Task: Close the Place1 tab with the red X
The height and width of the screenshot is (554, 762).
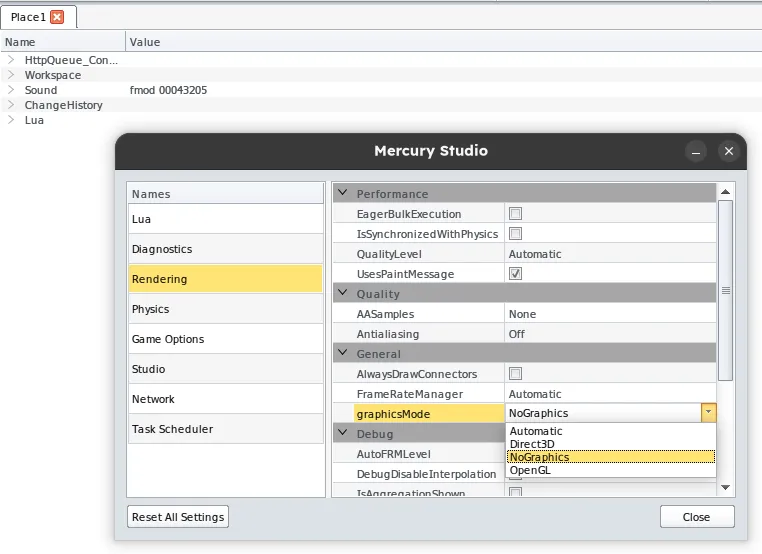Action: point(57,17)
